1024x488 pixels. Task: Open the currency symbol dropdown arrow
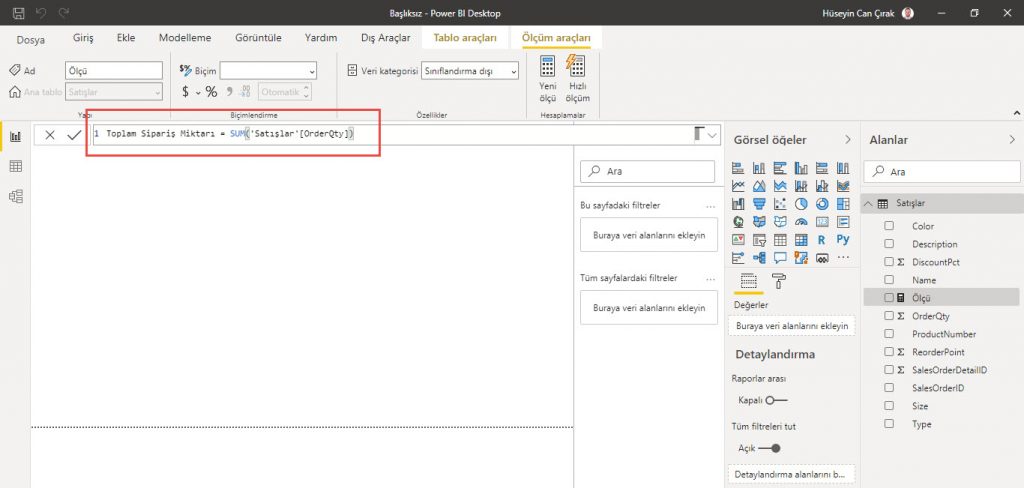[198, 93]
